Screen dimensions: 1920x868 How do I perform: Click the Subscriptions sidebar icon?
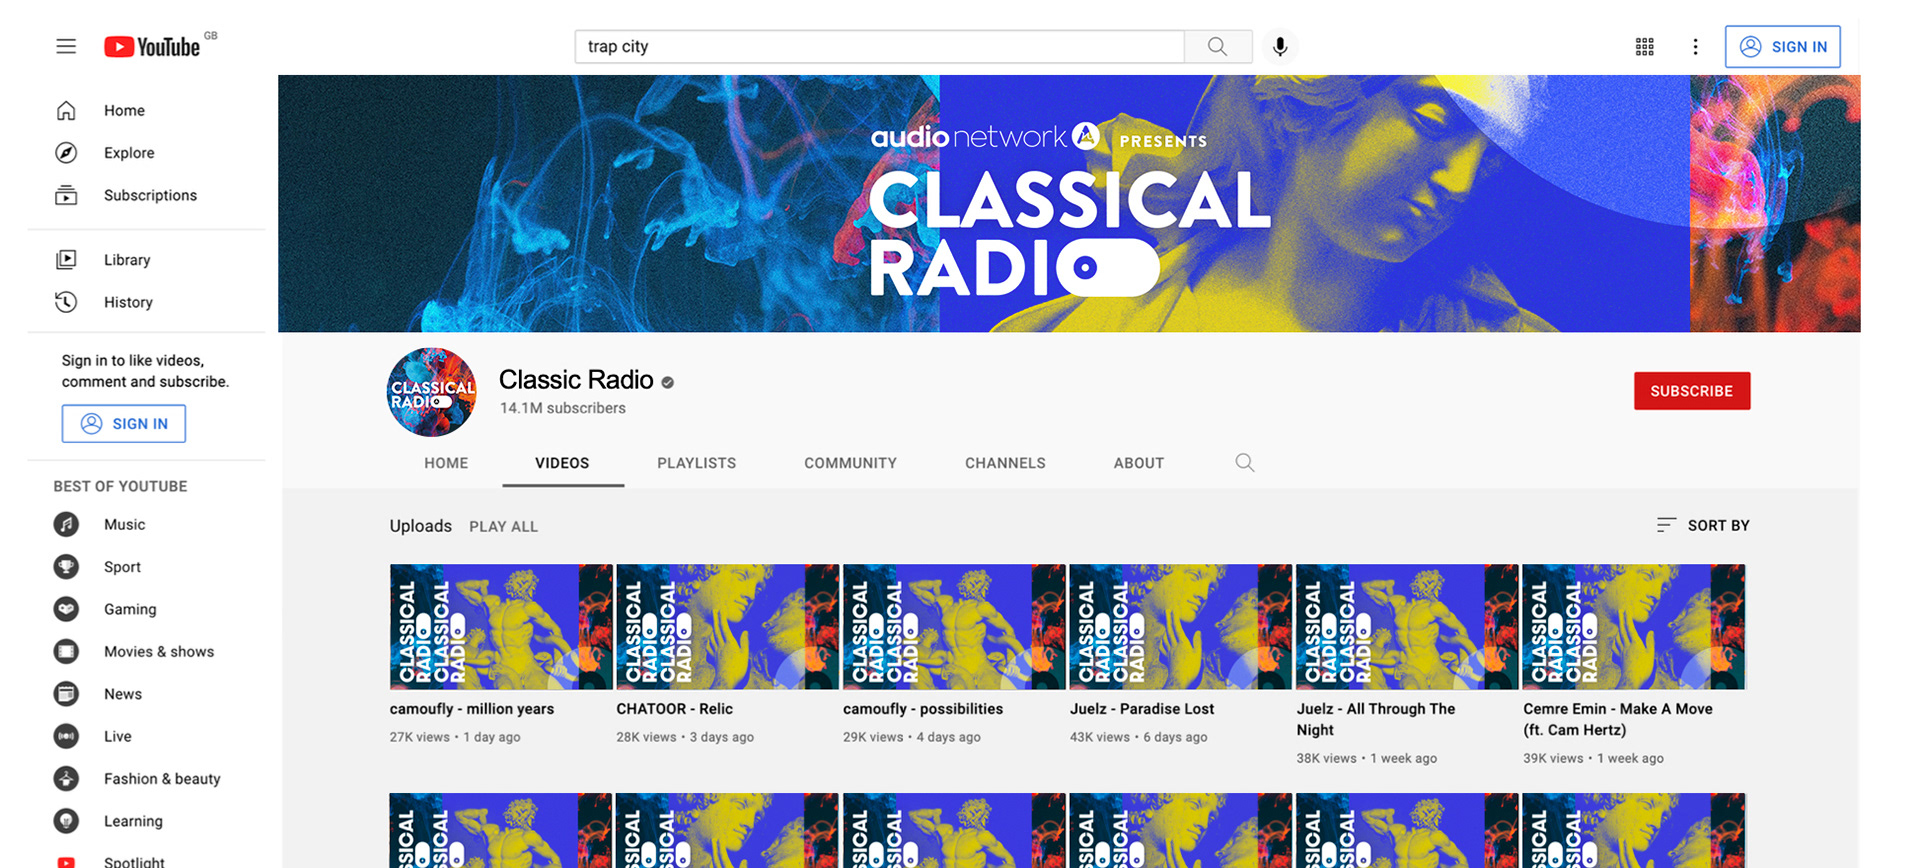66,195
